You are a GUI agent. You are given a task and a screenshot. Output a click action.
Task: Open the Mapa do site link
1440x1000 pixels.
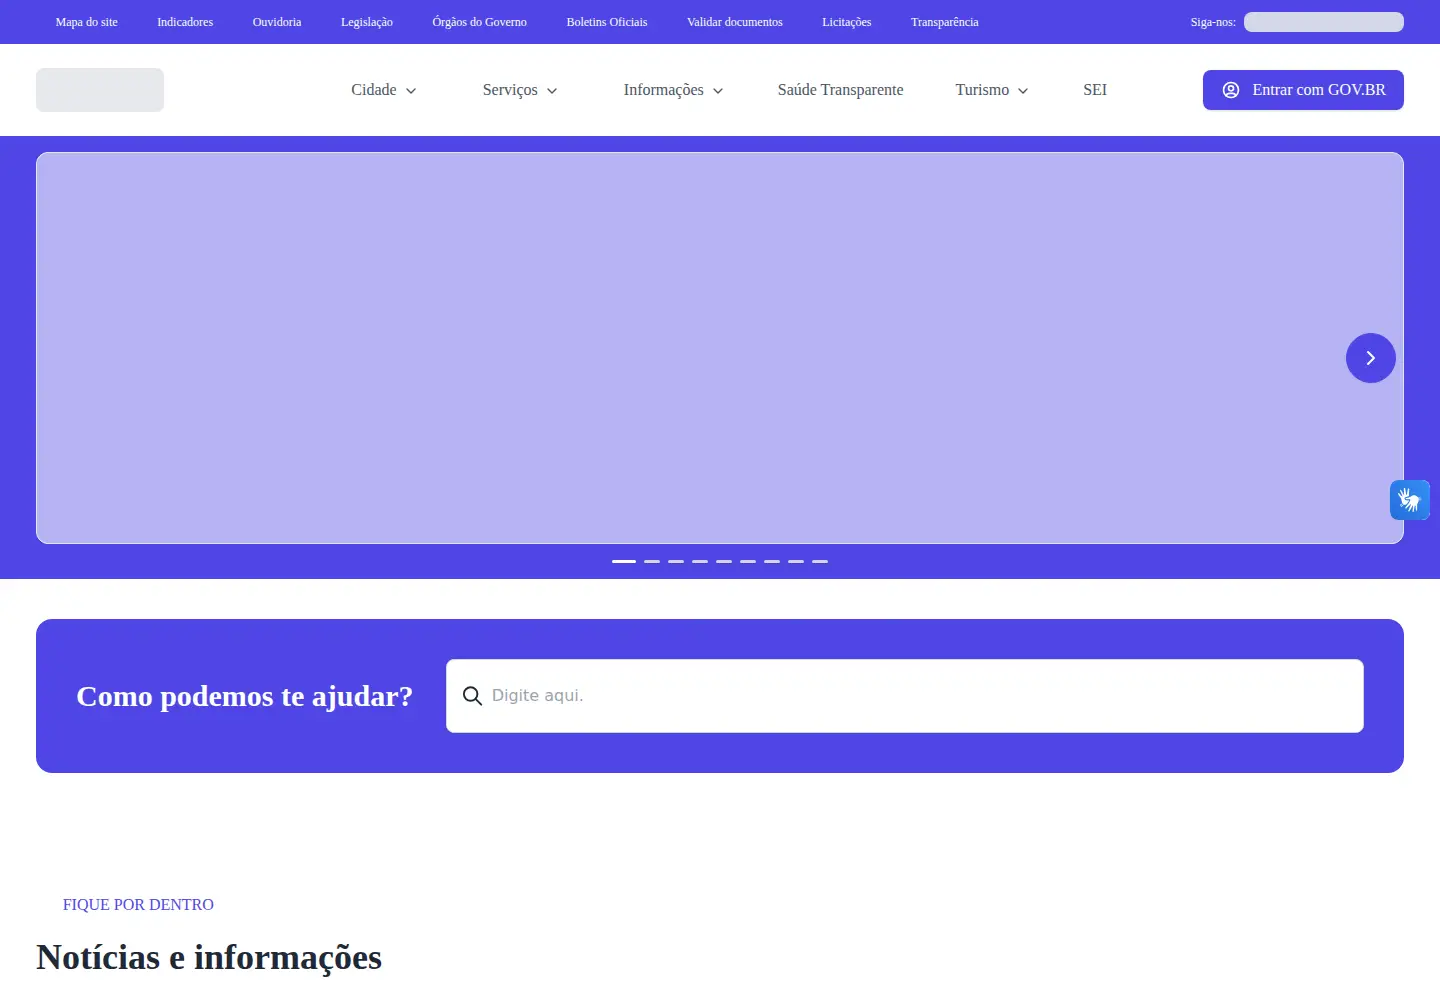coord(87,22)
